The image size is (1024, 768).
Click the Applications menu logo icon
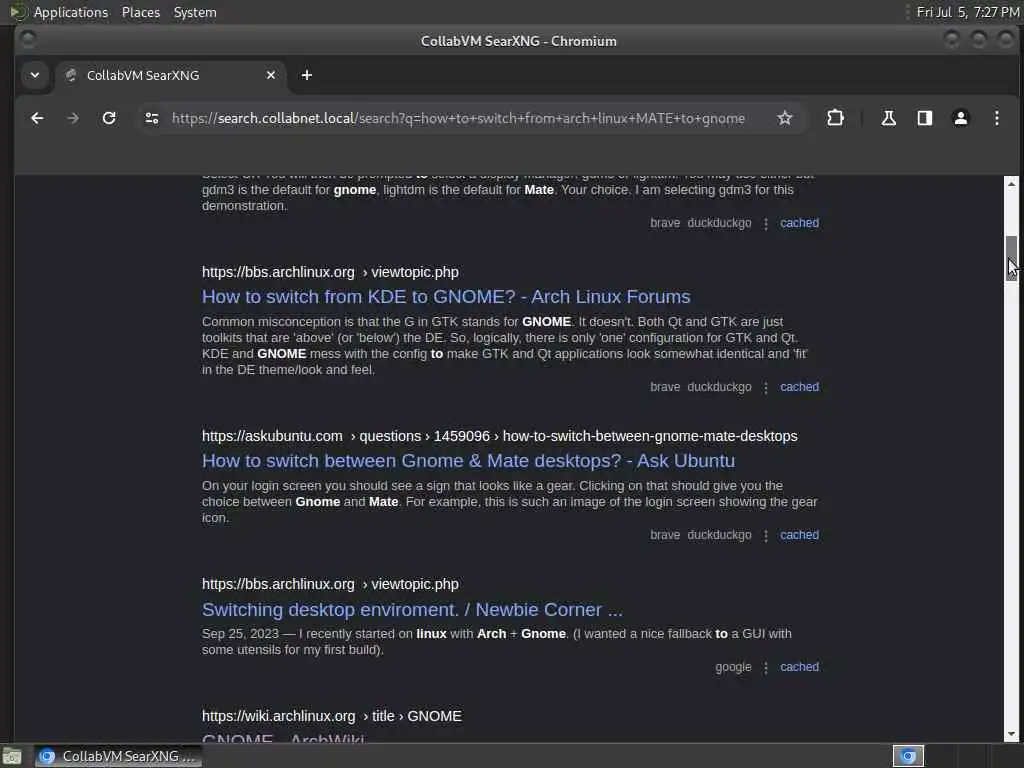click(x=18, y=12)
